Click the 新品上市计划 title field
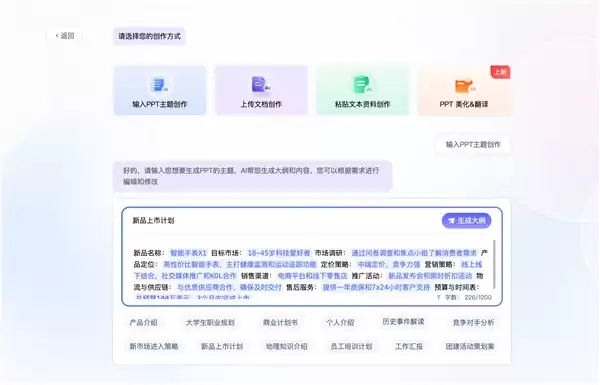 click(153, 220)
